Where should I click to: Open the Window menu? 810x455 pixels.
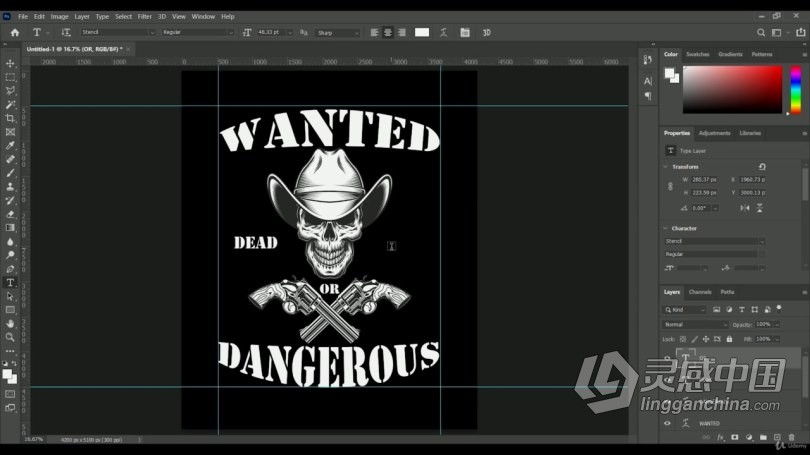[x=203, y=17]
